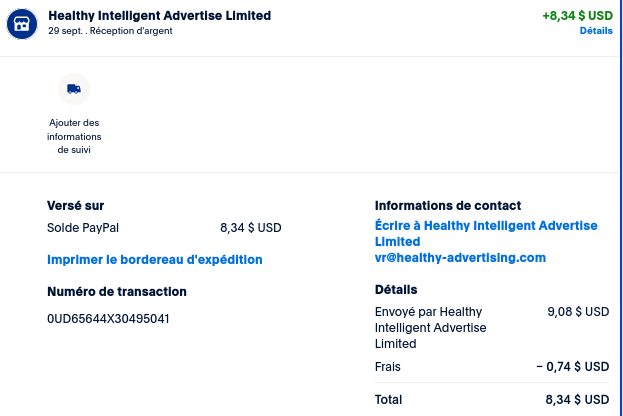Click the "29 sept. Réception d'argent" subtitle

coord(110,31)
